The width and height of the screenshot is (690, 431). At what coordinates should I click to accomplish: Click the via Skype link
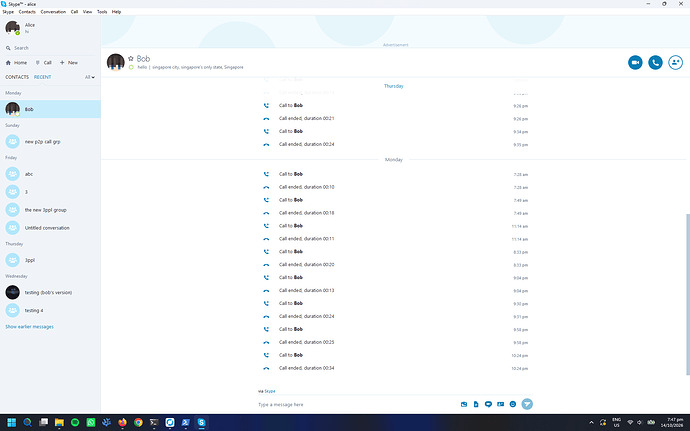coord(270,391)
